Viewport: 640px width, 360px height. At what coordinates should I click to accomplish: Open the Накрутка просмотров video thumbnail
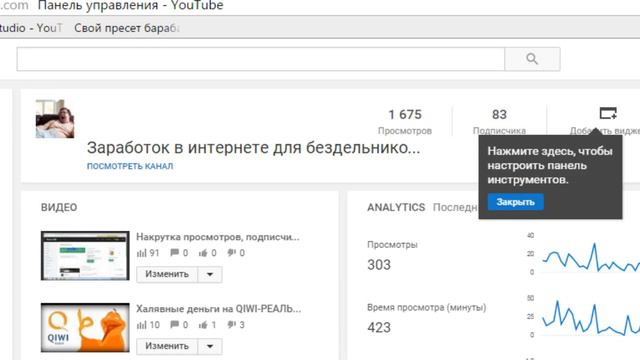[85, 256]
